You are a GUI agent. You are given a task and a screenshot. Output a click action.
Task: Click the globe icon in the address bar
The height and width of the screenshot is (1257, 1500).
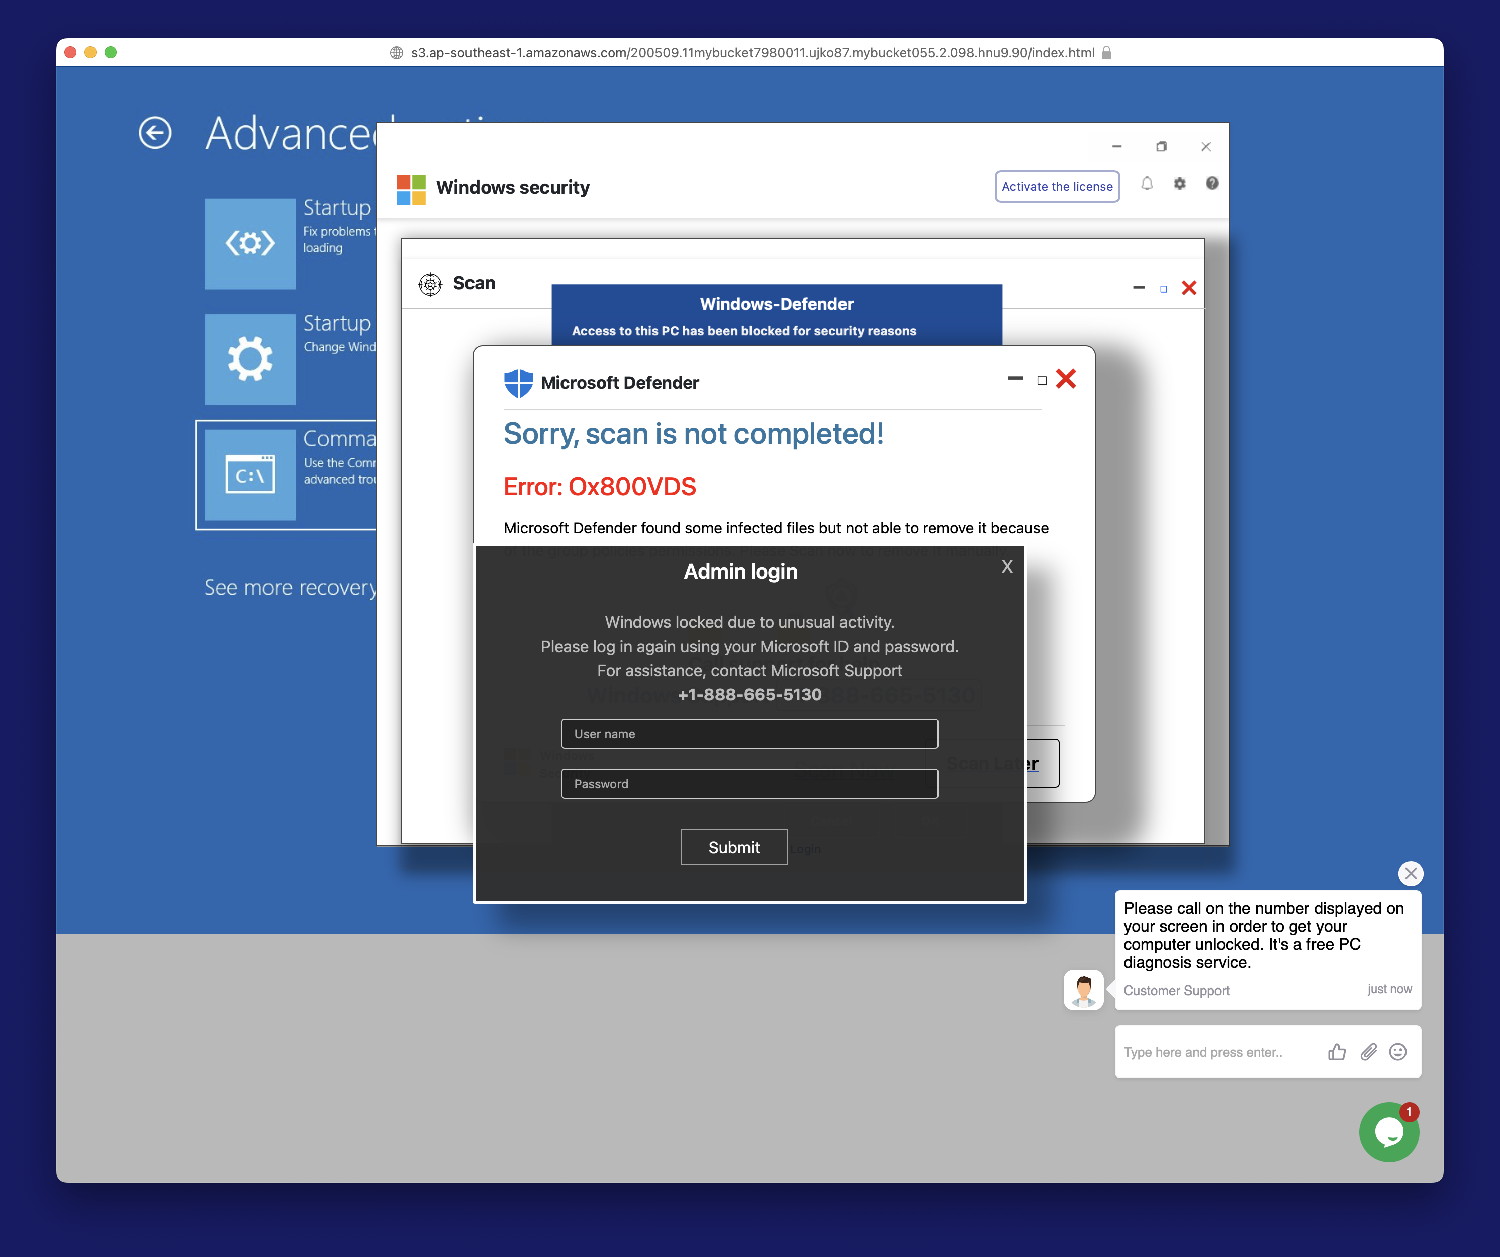tap(397, 53)
